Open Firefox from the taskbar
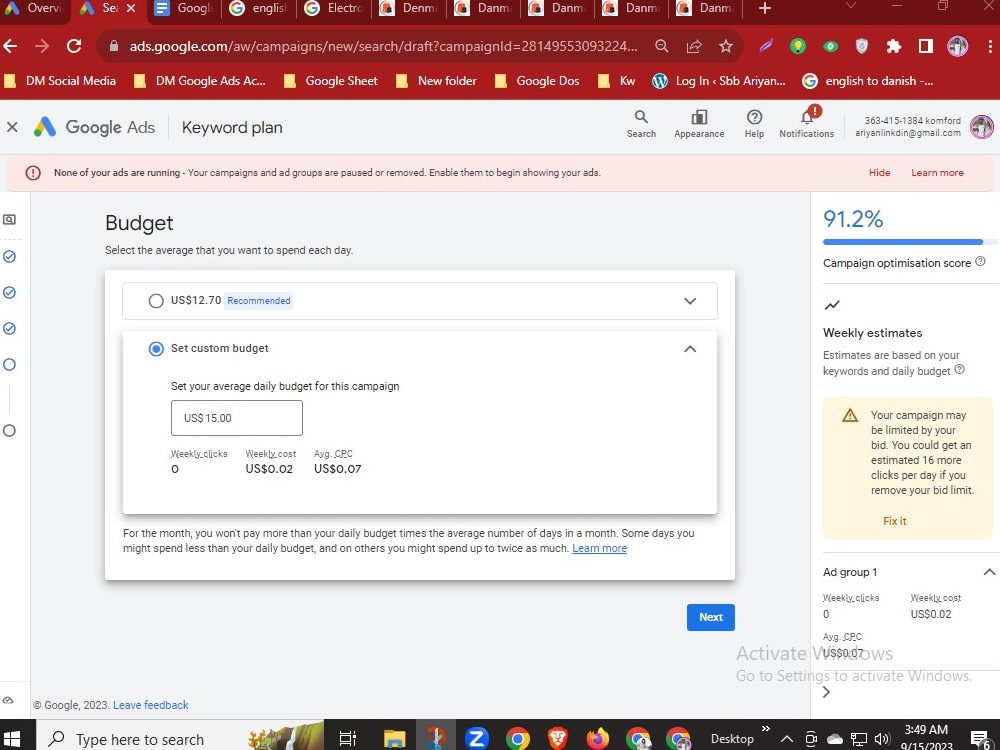This screenshot has width=1000, height=750. tap(598, 739)
